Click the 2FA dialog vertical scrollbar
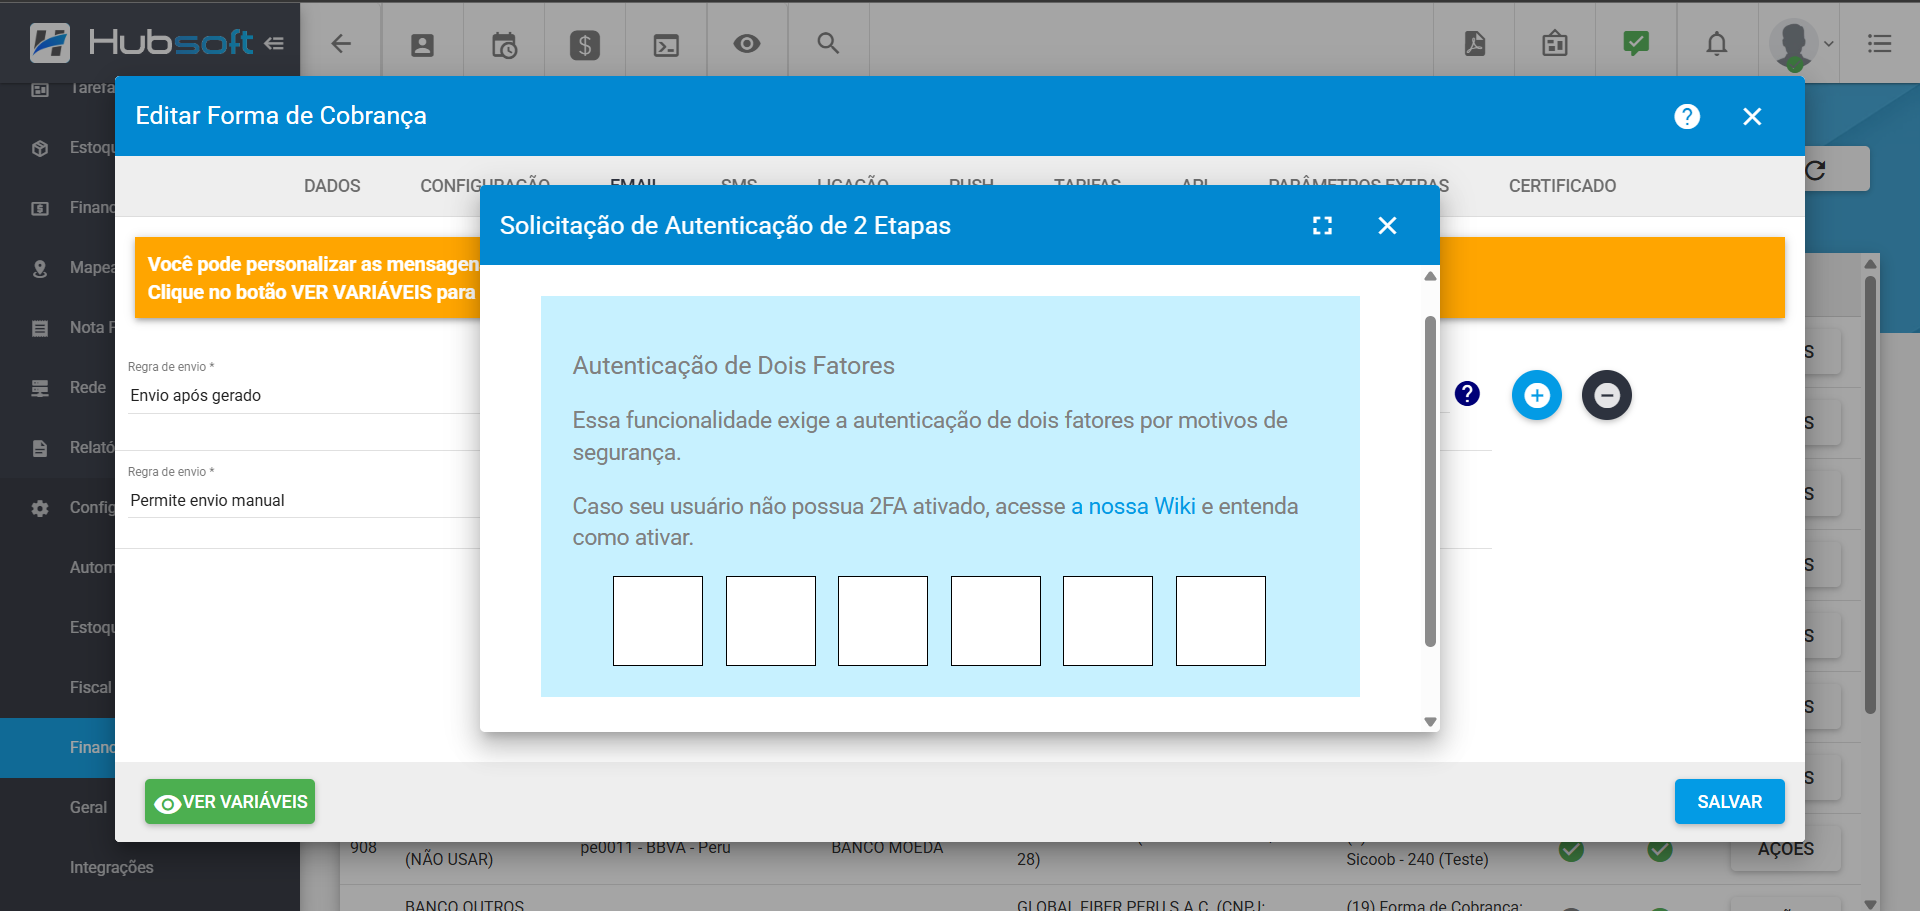Image resolution: width=1920 pixels, height=911 pixels. (x=1430, y=480)
